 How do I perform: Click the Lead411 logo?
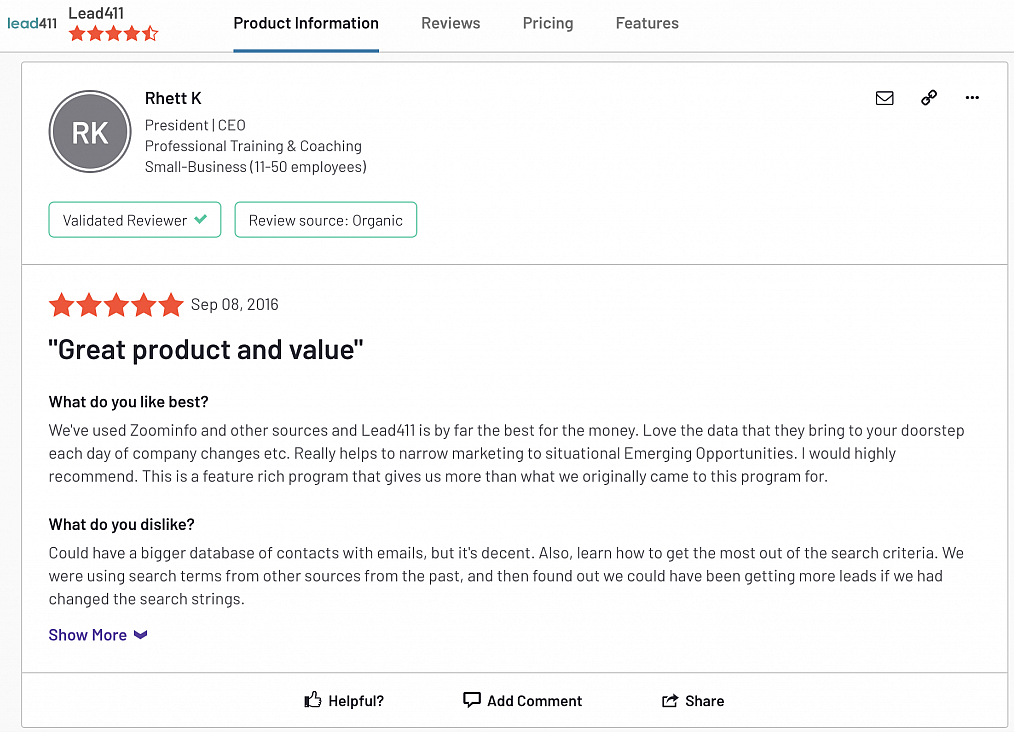click(32, 23)
